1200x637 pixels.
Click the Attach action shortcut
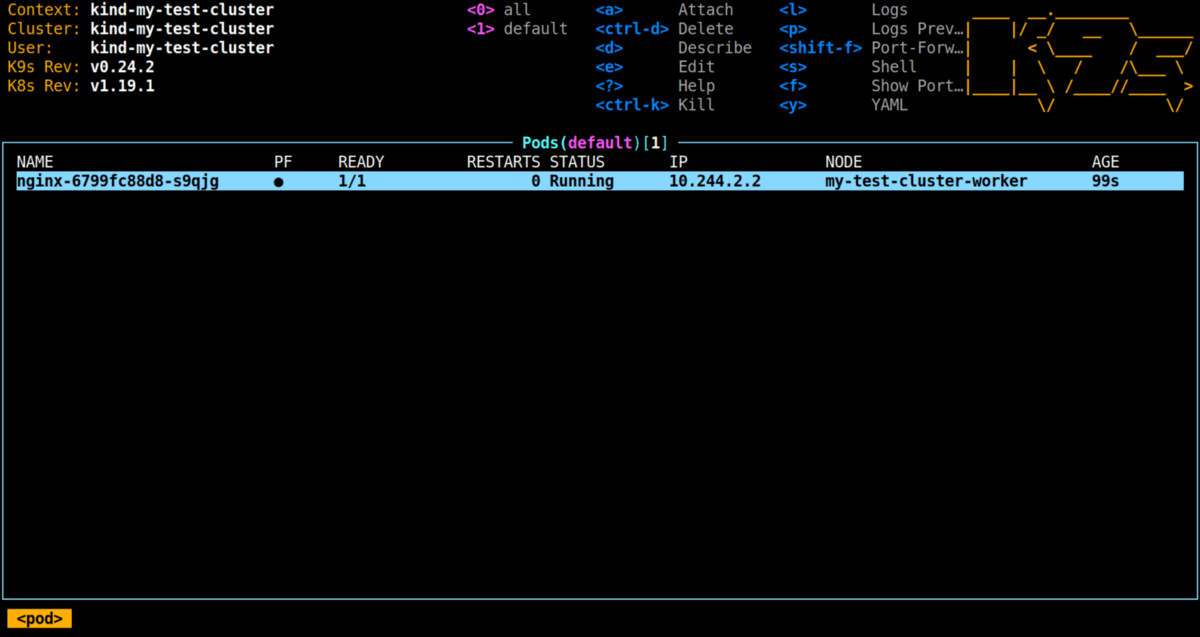point(706,10)
